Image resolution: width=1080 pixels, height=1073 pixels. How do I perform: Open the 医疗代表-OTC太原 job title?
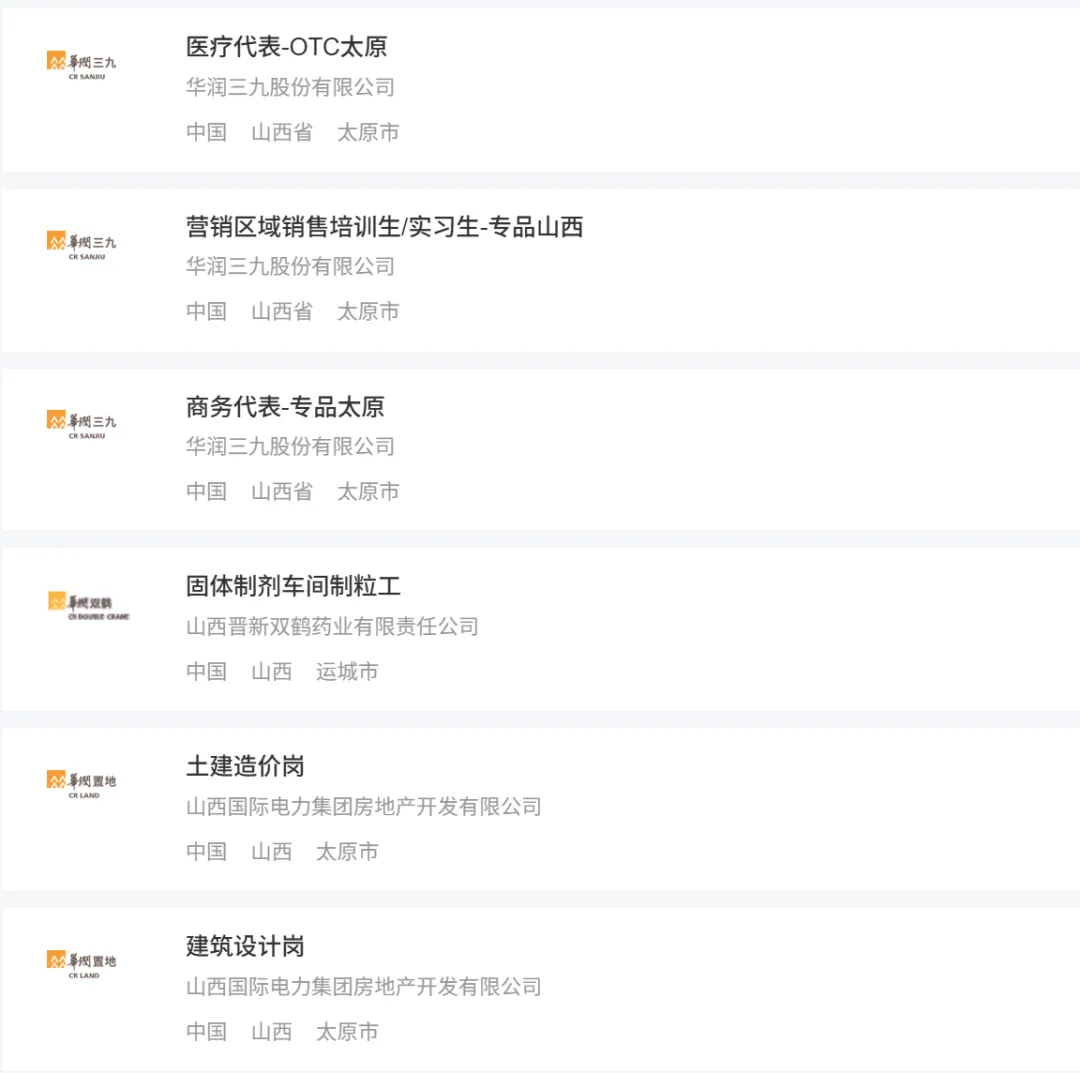pyautogui.click(x=287, y=47)
